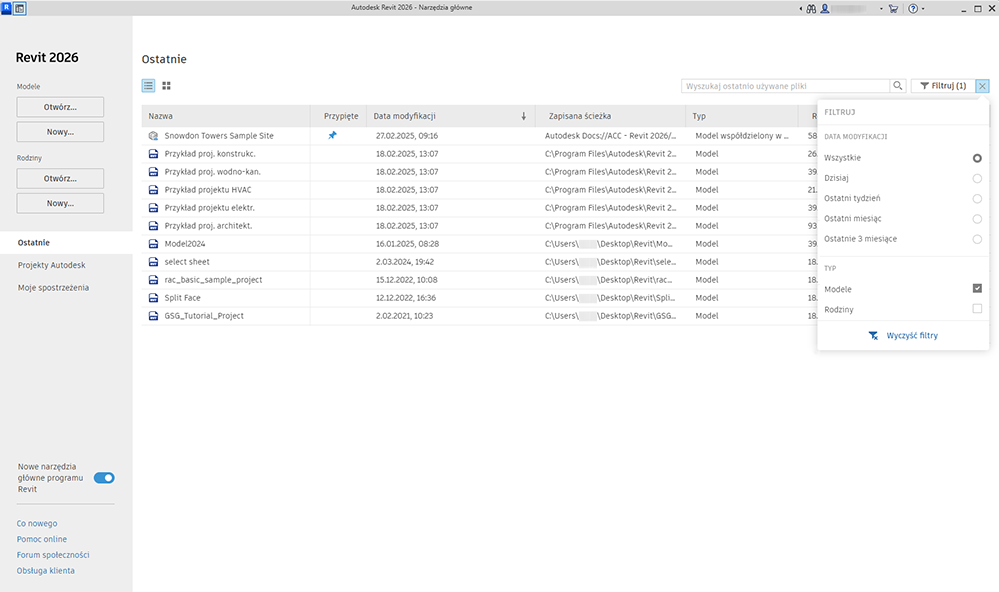The width and height of the screenshot is (999, 592).
Task: Click file icon of Przykład proj. architekt.
Action: [153, 226]
